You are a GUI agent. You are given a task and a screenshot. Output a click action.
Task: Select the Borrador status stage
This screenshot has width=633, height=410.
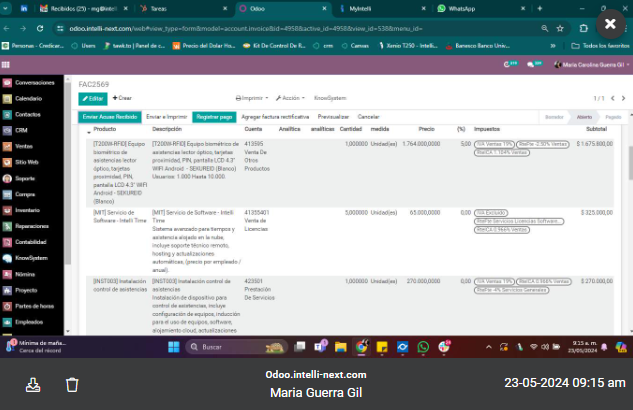(x=554, y=117)
